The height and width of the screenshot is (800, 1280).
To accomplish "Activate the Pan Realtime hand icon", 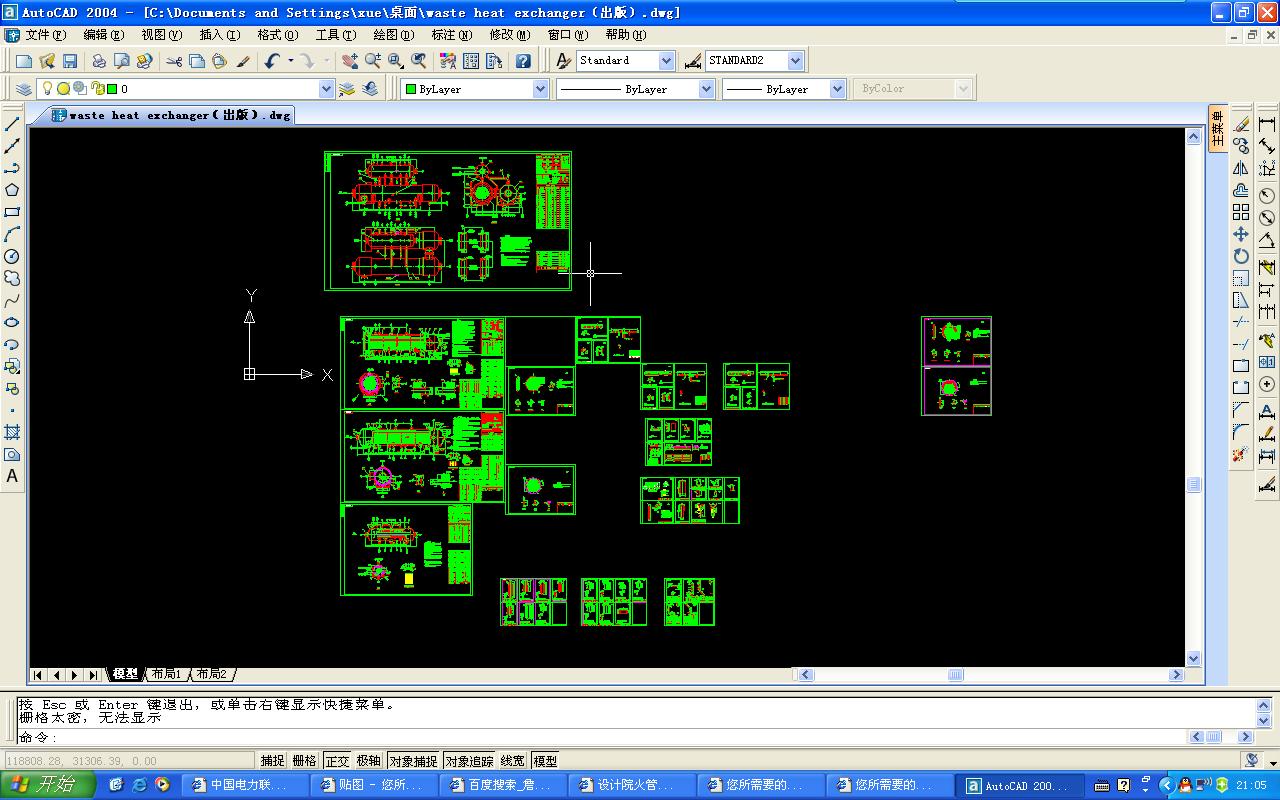I will 349,61.
